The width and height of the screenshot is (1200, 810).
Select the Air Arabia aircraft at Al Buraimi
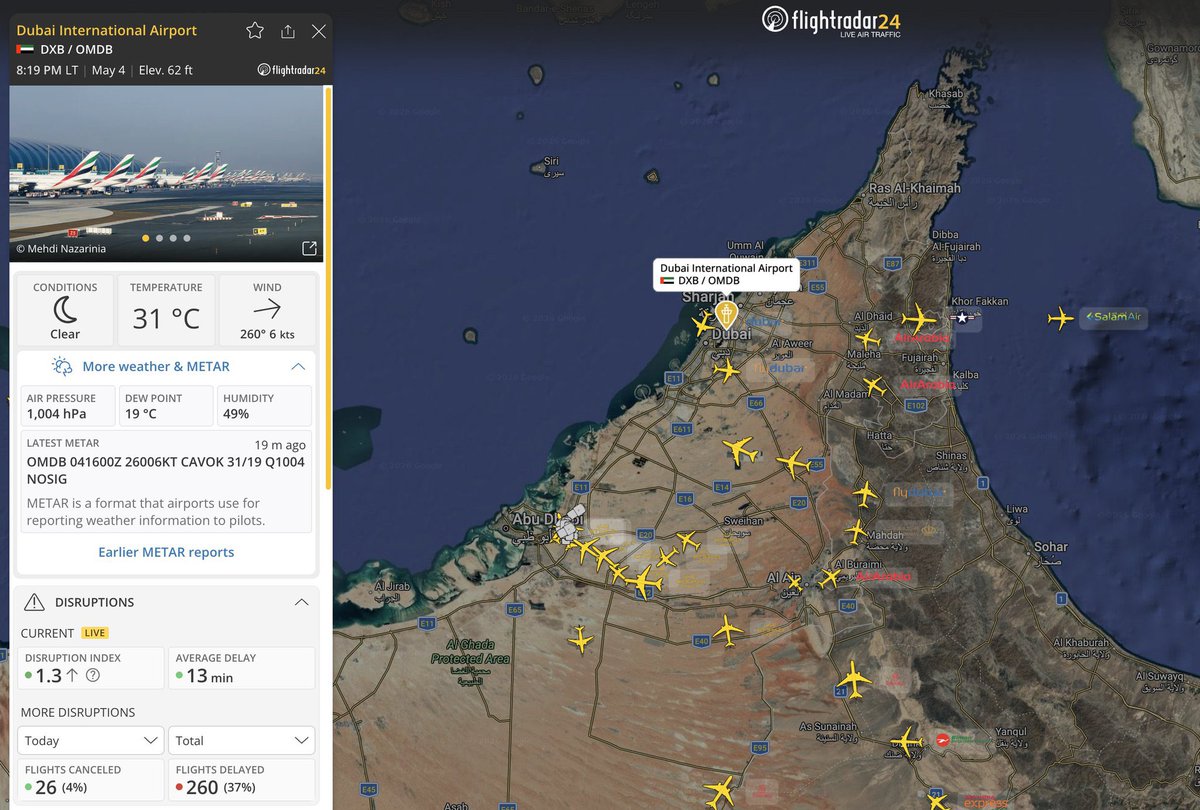point(829,577)
